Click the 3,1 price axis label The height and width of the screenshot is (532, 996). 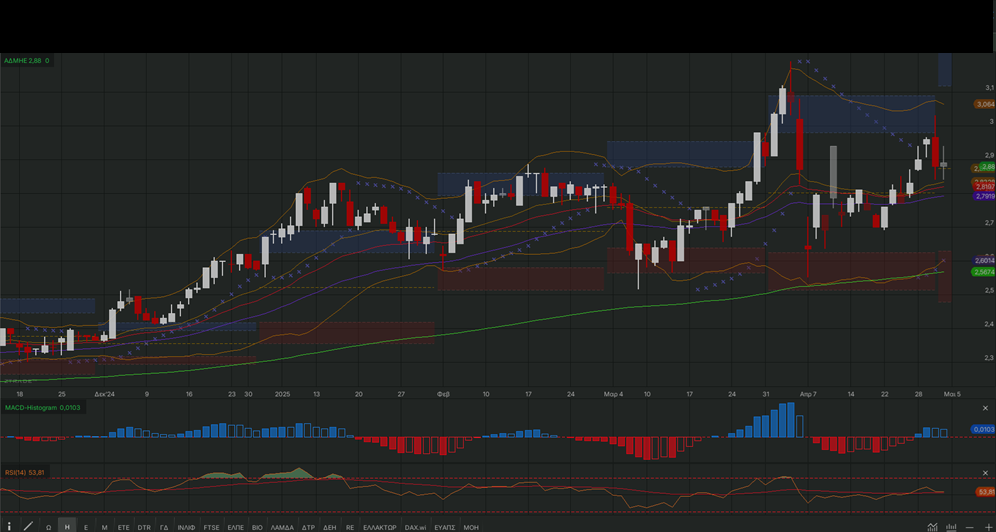tap(990, 87)
